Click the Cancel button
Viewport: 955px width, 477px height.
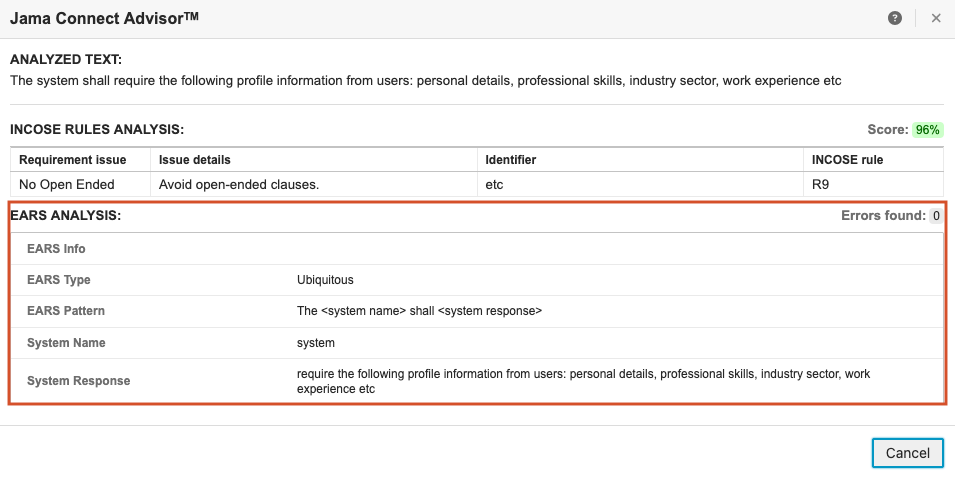[907, 453]
